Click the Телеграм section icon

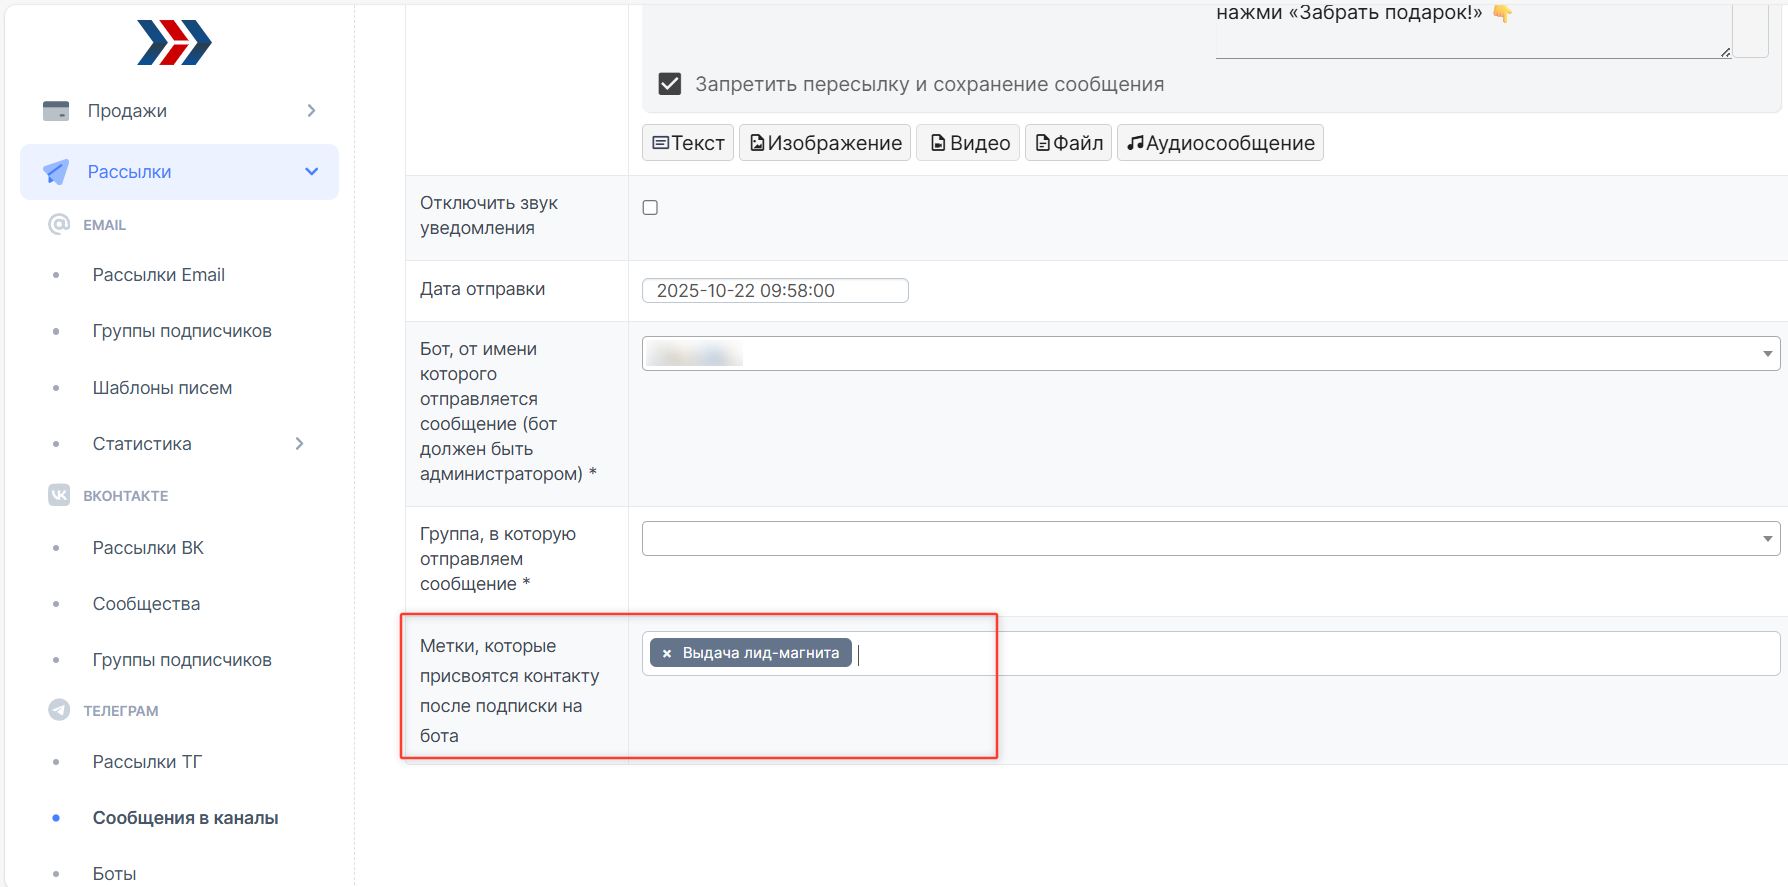[59, 710]
